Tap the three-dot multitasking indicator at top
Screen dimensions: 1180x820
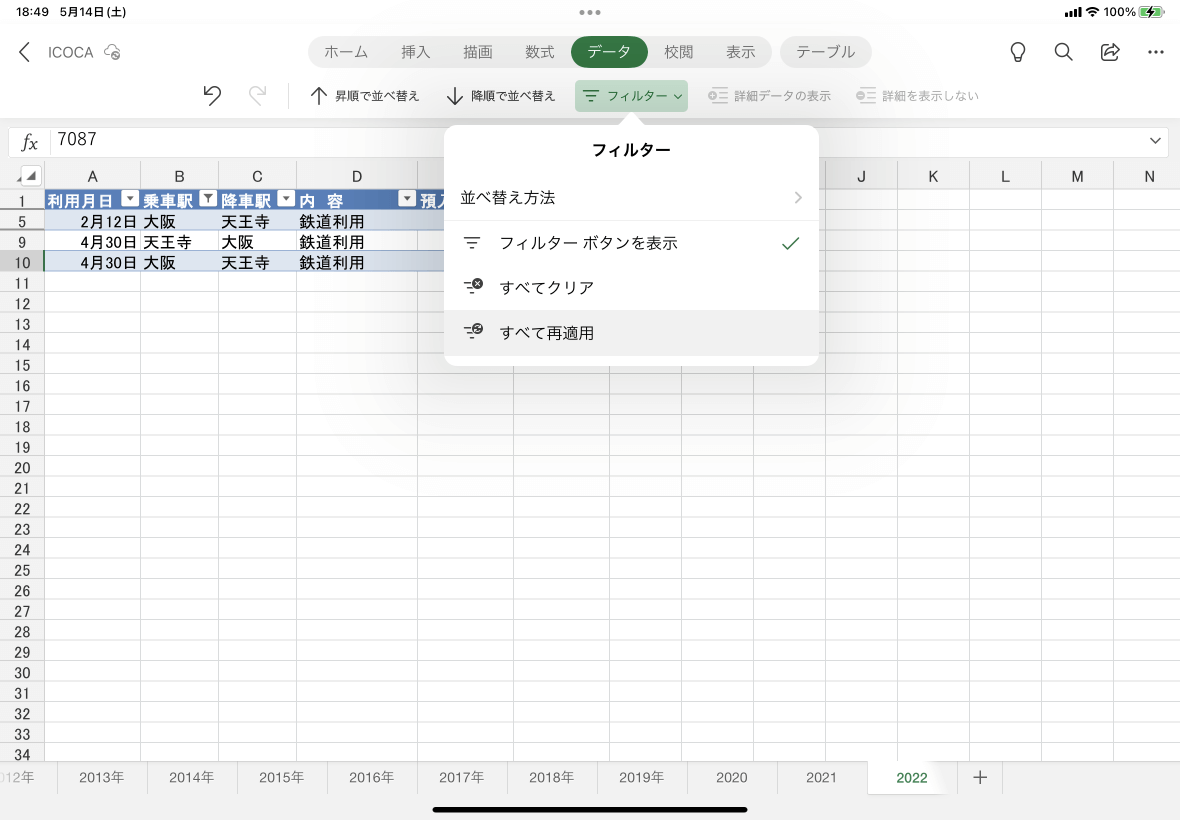click(590, 12)
